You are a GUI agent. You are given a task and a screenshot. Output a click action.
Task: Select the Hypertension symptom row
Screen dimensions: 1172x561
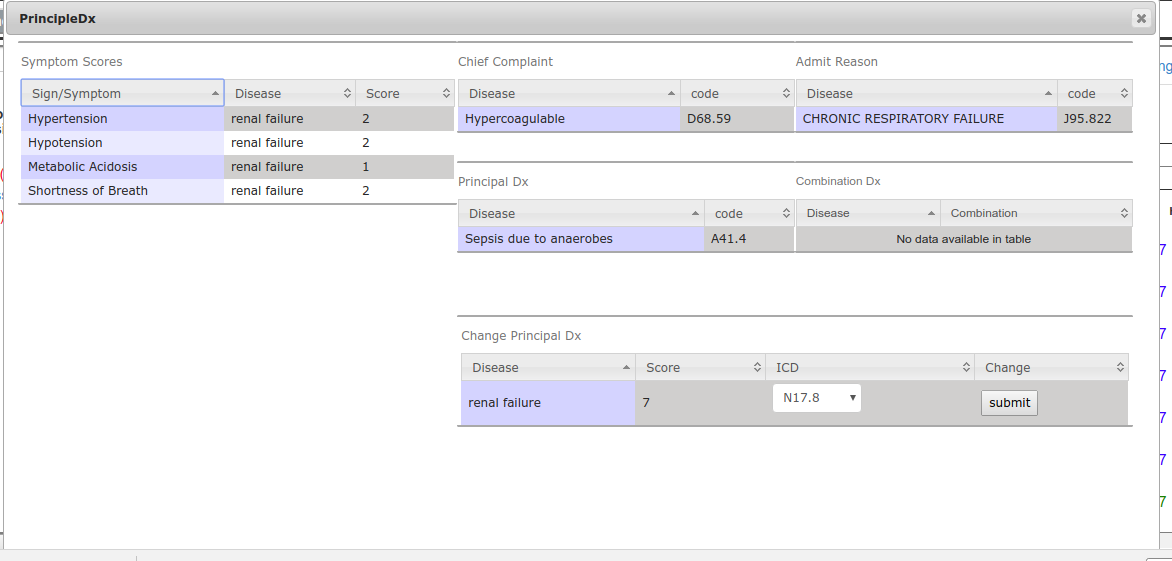point(122,119)
